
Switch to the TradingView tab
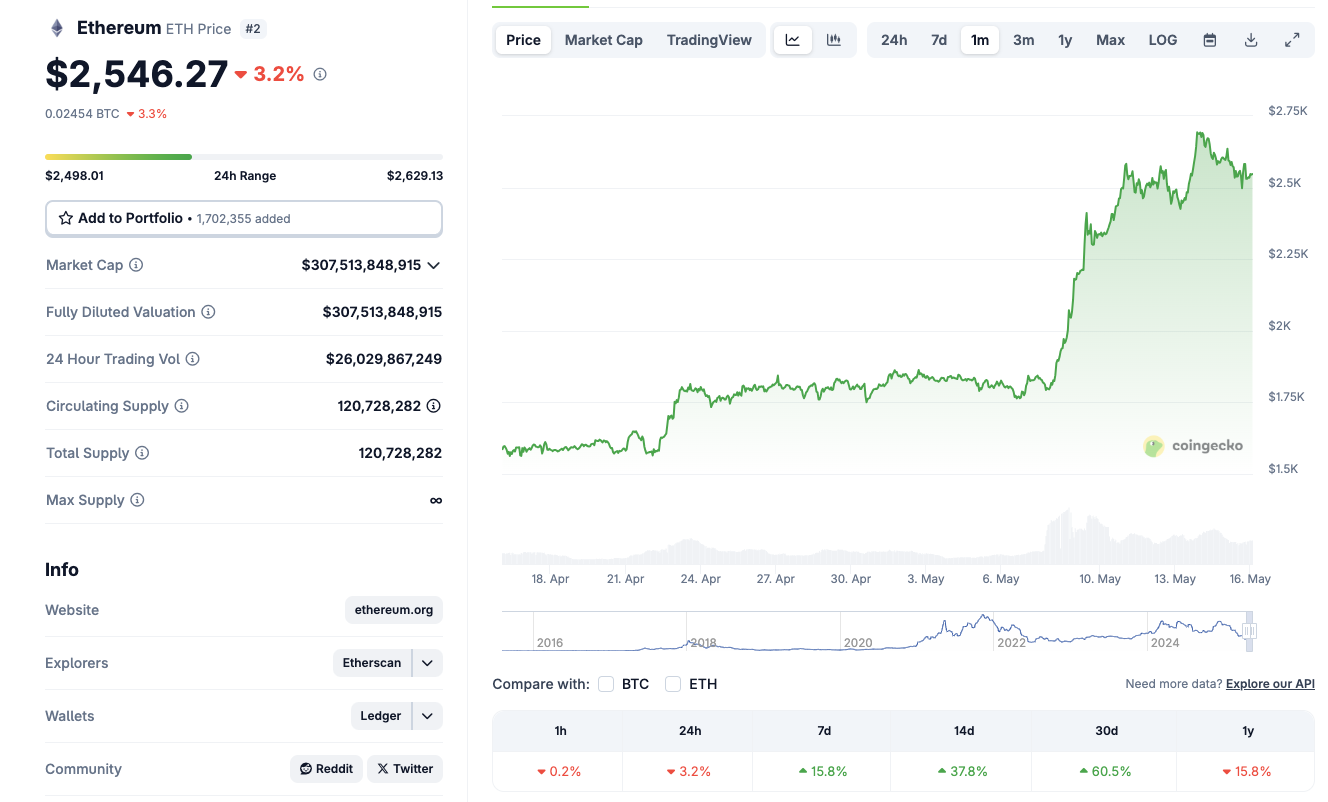point(709,40)
